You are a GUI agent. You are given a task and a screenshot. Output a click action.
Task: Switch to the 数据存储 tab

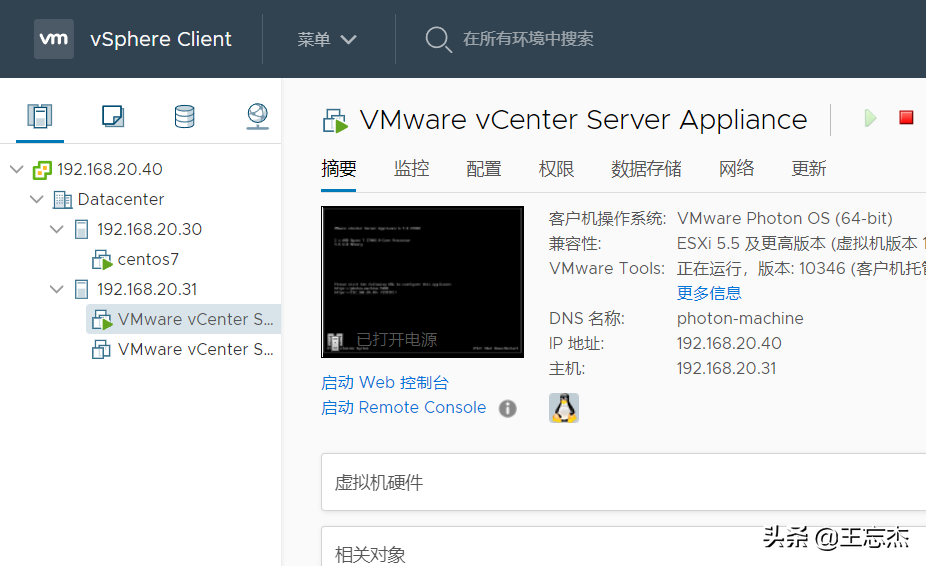coord(646,169)
